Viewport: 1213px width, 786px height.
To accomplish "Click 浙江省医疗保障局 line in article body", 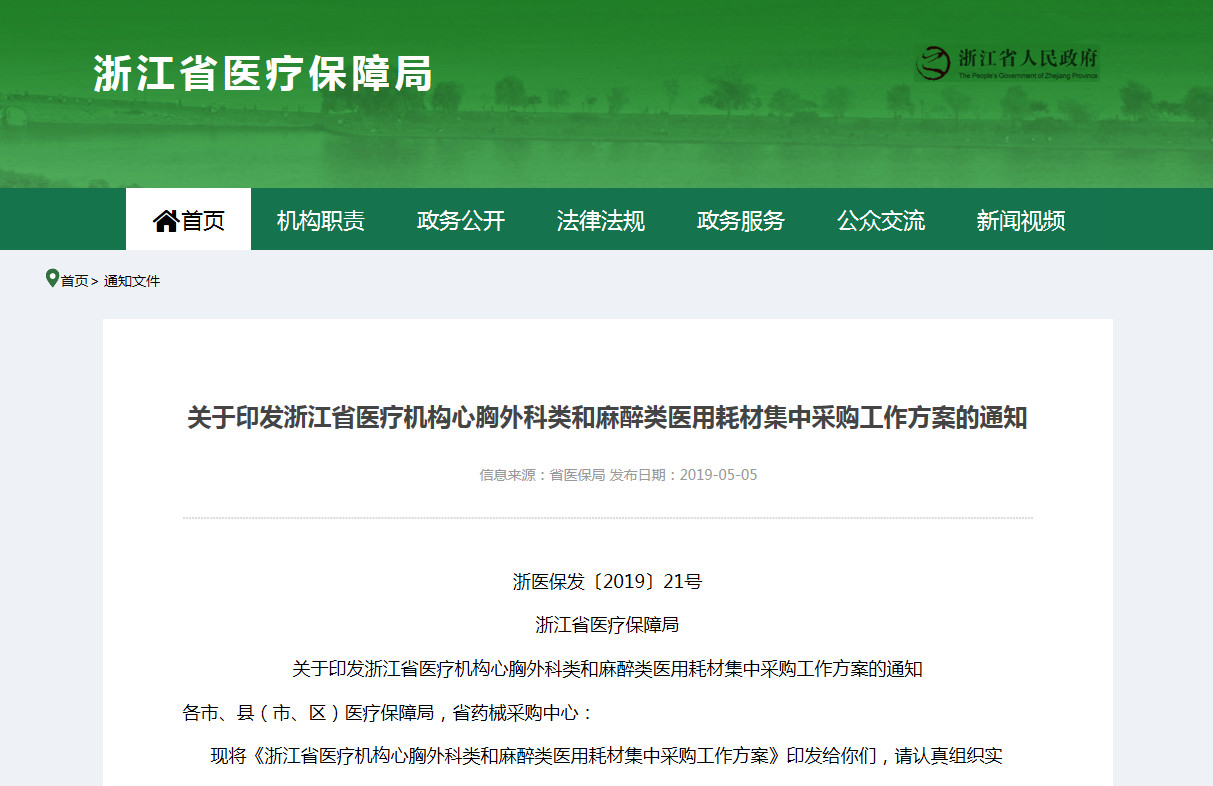I will [607, 625].
